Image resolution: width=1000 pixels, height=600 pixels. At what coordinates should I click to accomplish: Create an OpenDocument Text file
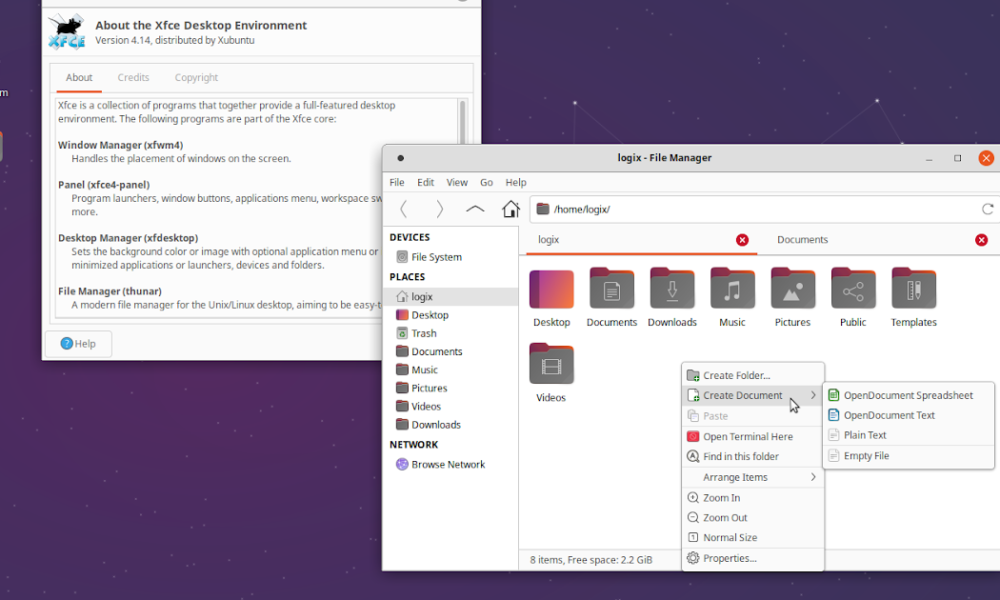908,415
